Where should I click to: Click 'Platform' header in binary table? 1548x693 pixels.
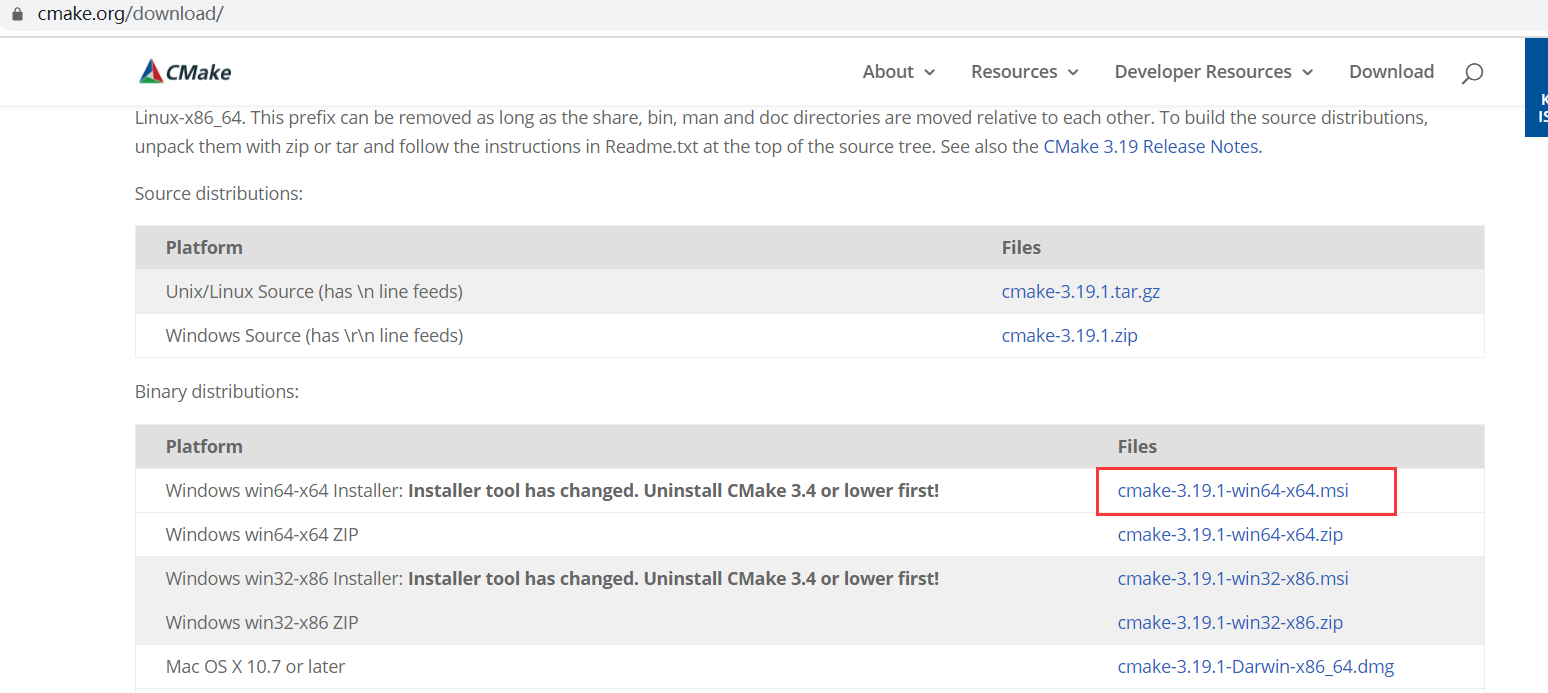click(x=204, y=447)
